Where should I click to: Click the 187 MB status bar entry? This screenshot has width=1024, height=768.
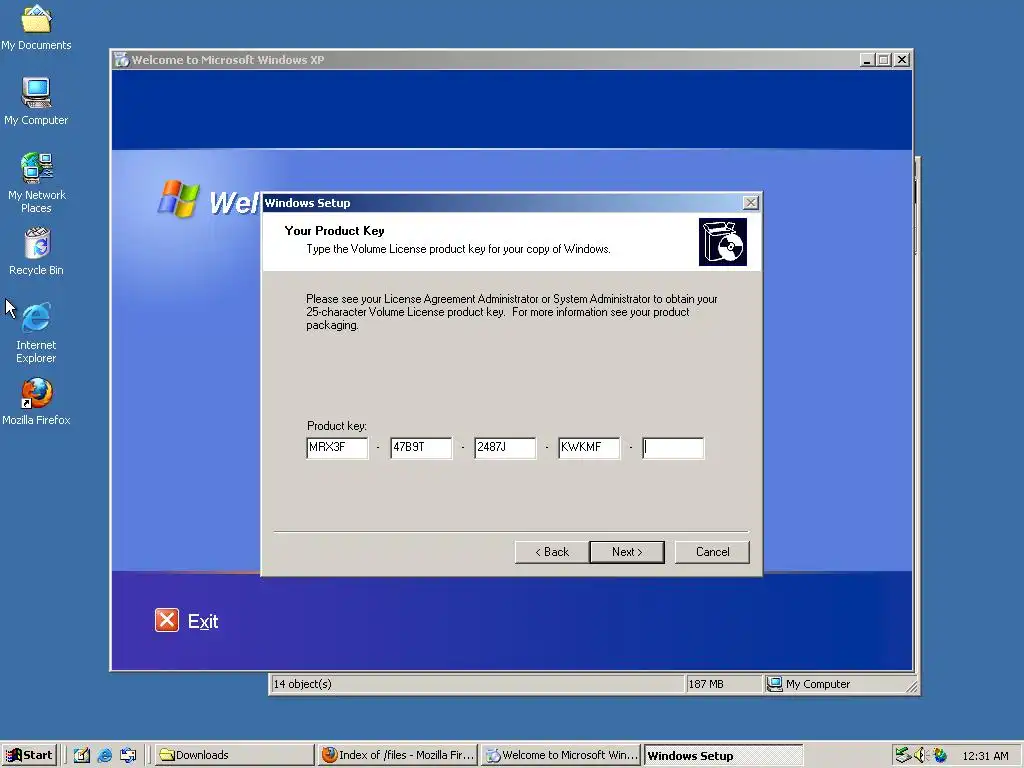(x=706, y=684)
